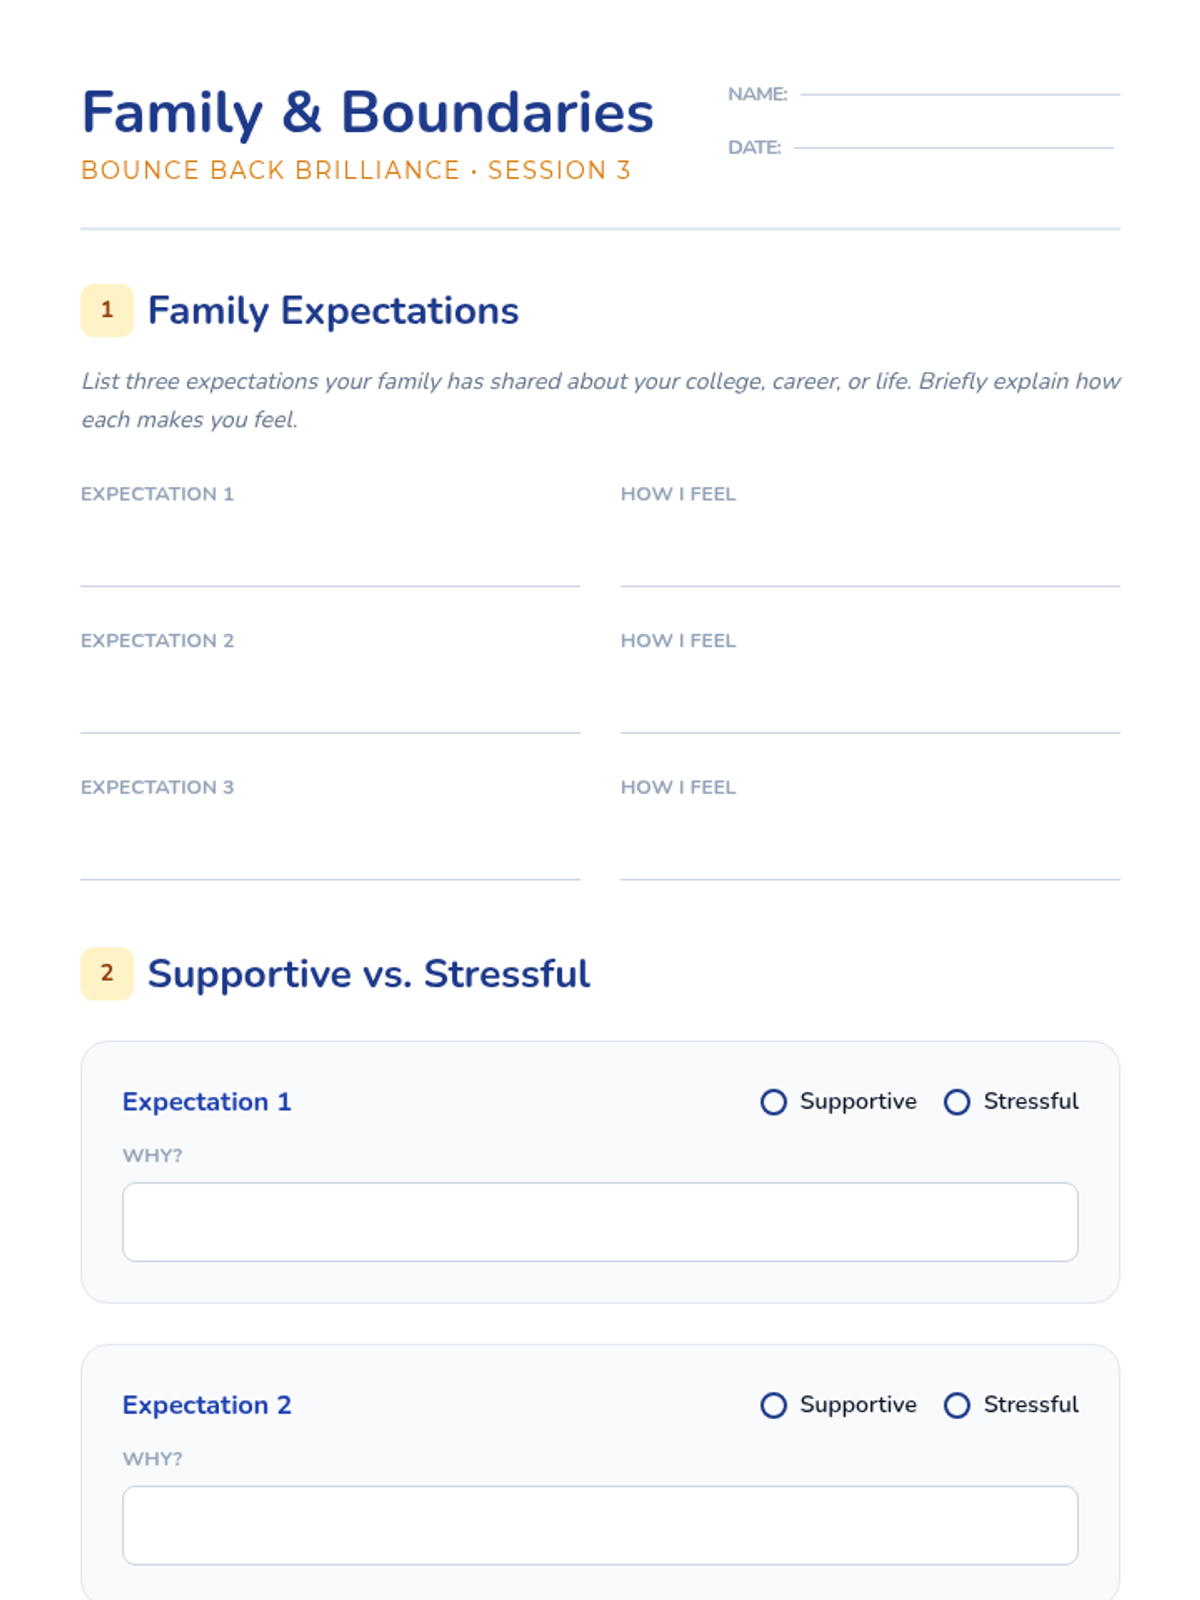This screenshot has height=1600, width=1200.
Task: Choose Stressful option for Expectation 2
Action: [957, 1405]
